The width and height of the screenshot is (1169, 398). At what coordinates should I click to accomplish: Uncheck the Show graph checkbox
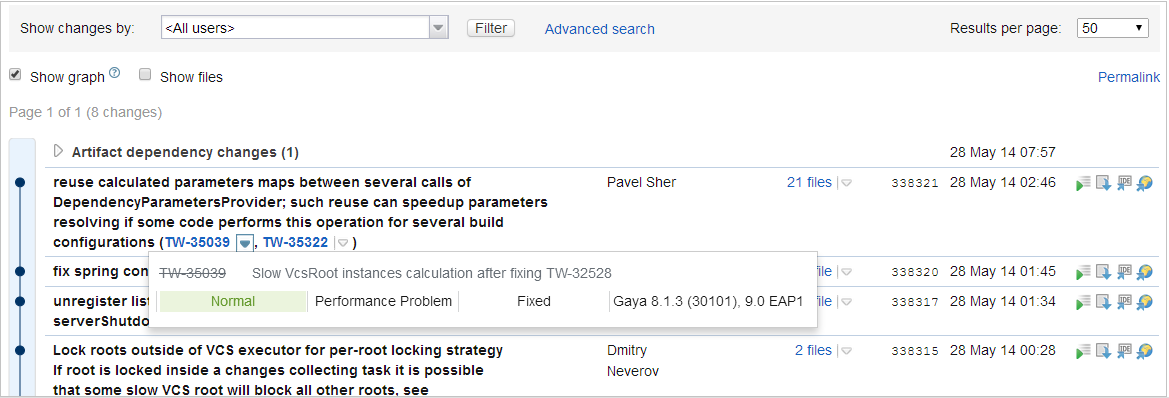[15, 75]
